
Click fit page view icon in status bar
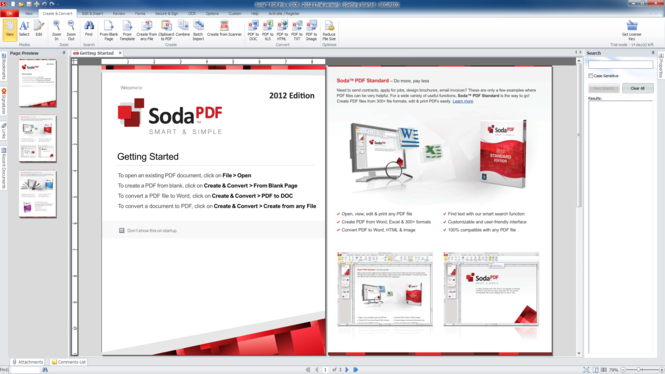pyautogui.click(x=586, y=370)
